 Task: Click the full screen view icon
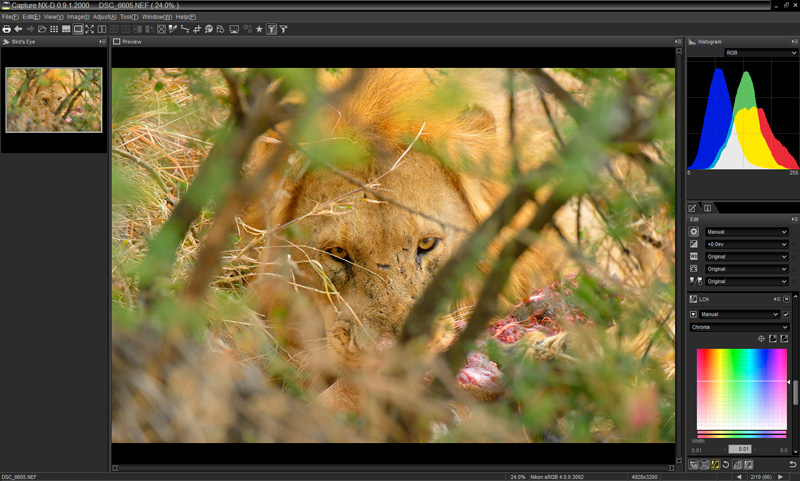[x=90, y=29]
